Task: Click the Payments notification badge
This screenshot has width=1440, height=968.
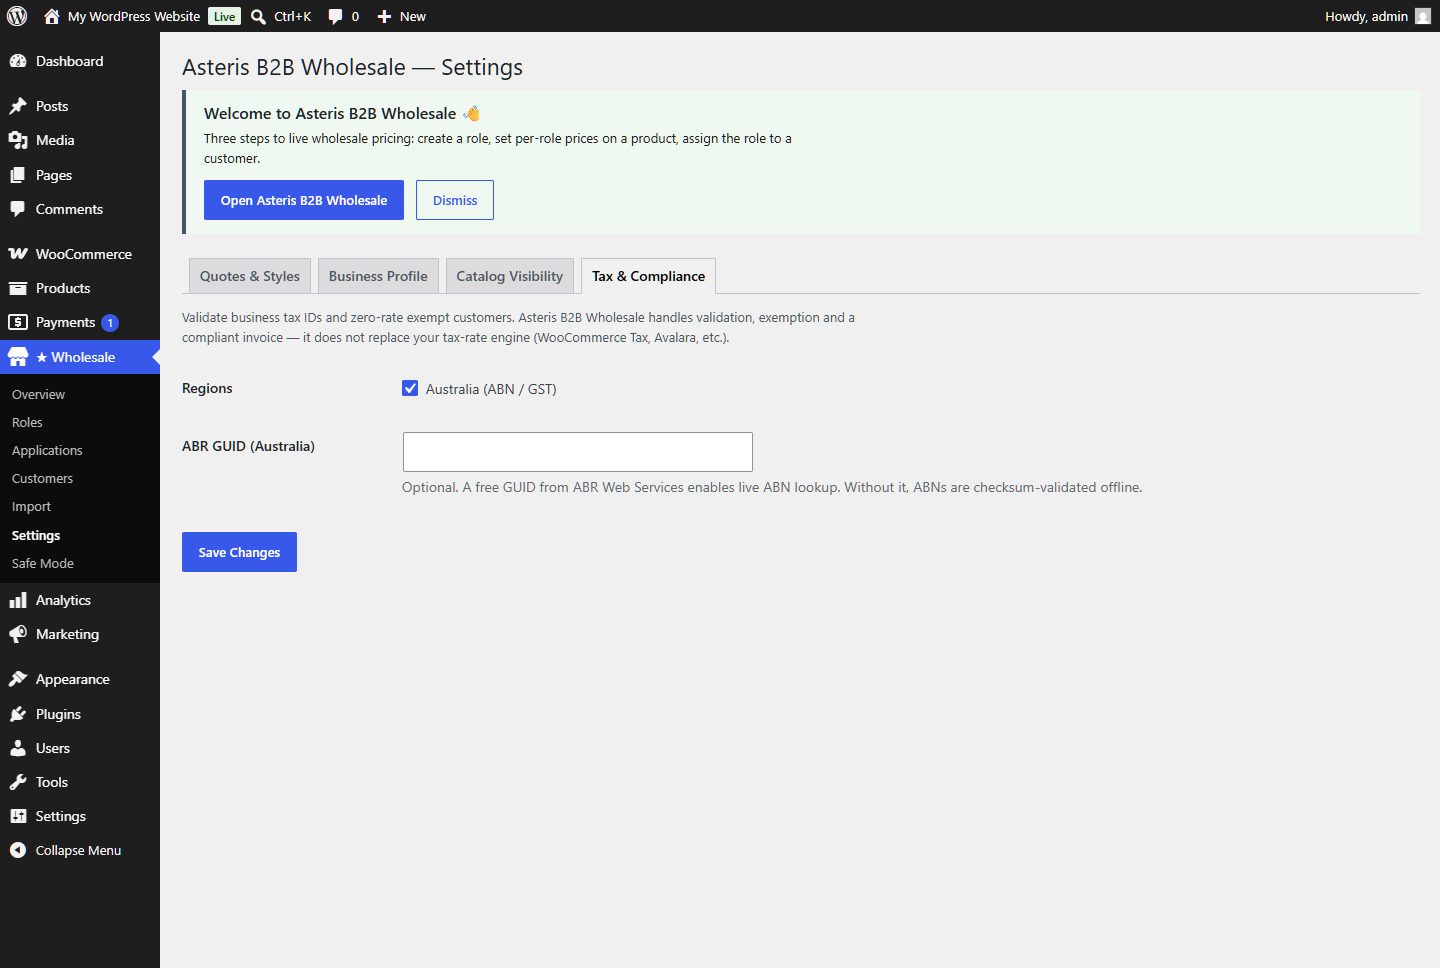Action: point(110,323)
